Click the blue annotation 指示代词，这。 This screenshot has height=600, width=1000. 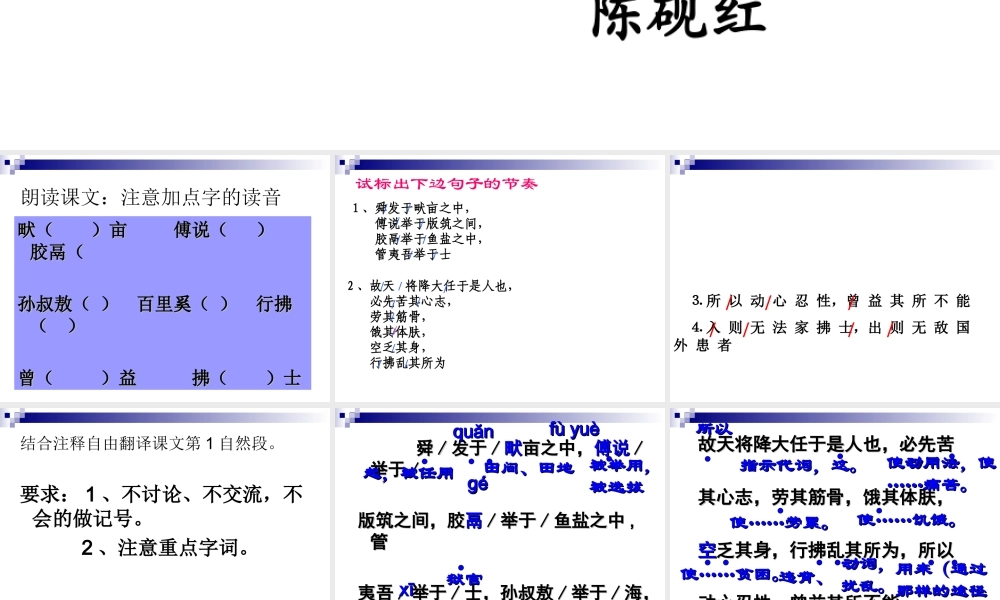coord(799,465)
